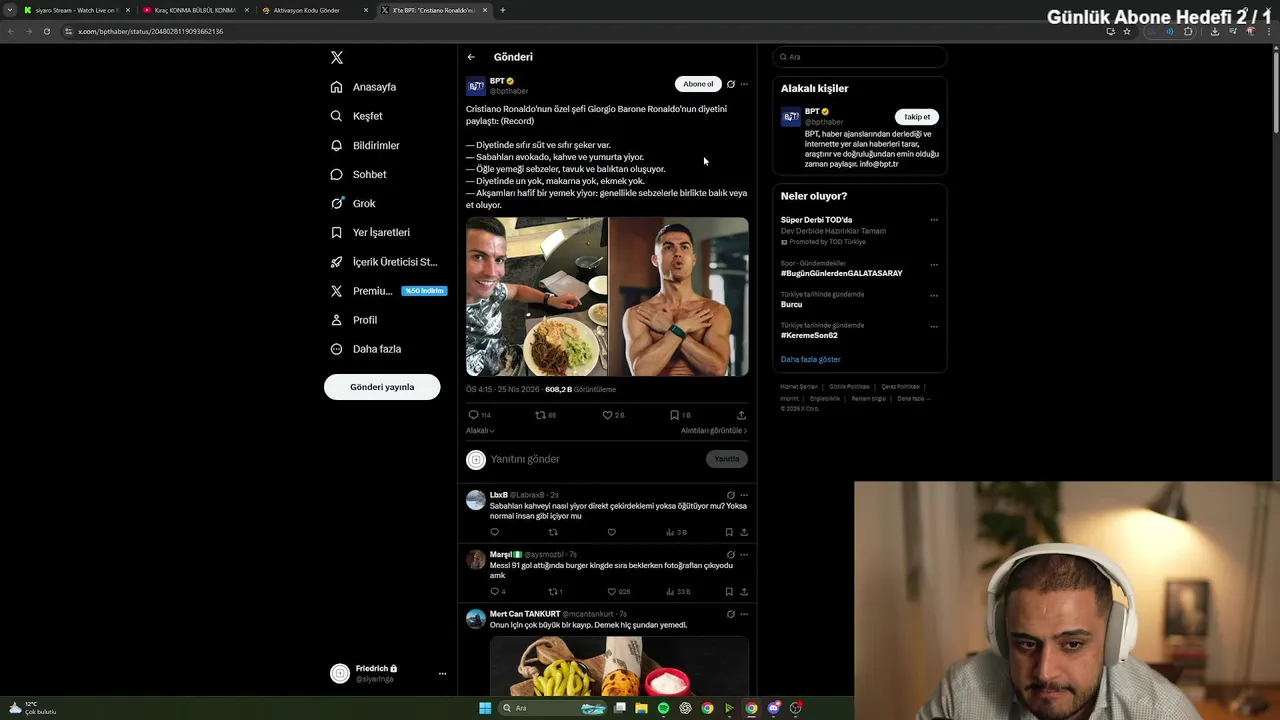Open three-dot menu on Marşıl reply
Image resolution: width=1280 pixels, height=720 pixels.
point(744,554)
